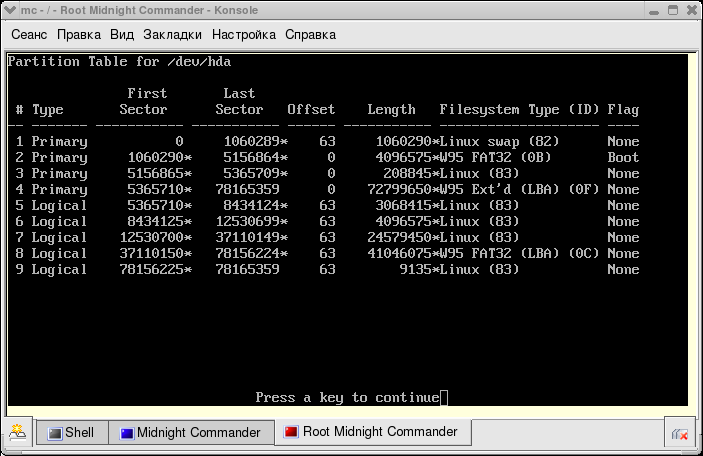Switch to the Midnight Commander session tab
This screenshot has width=703, height=456.
pos(191,433)
